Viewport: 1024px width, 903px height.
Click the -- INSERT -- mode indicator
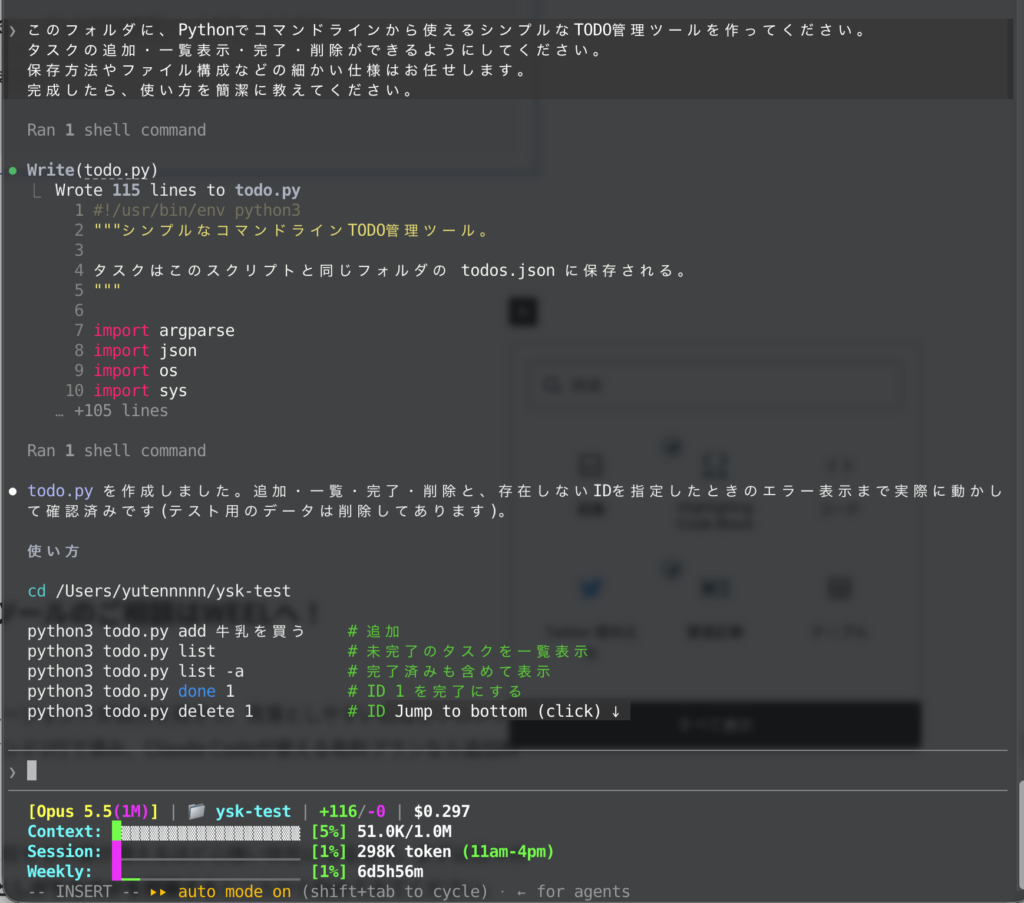[84, 892]
